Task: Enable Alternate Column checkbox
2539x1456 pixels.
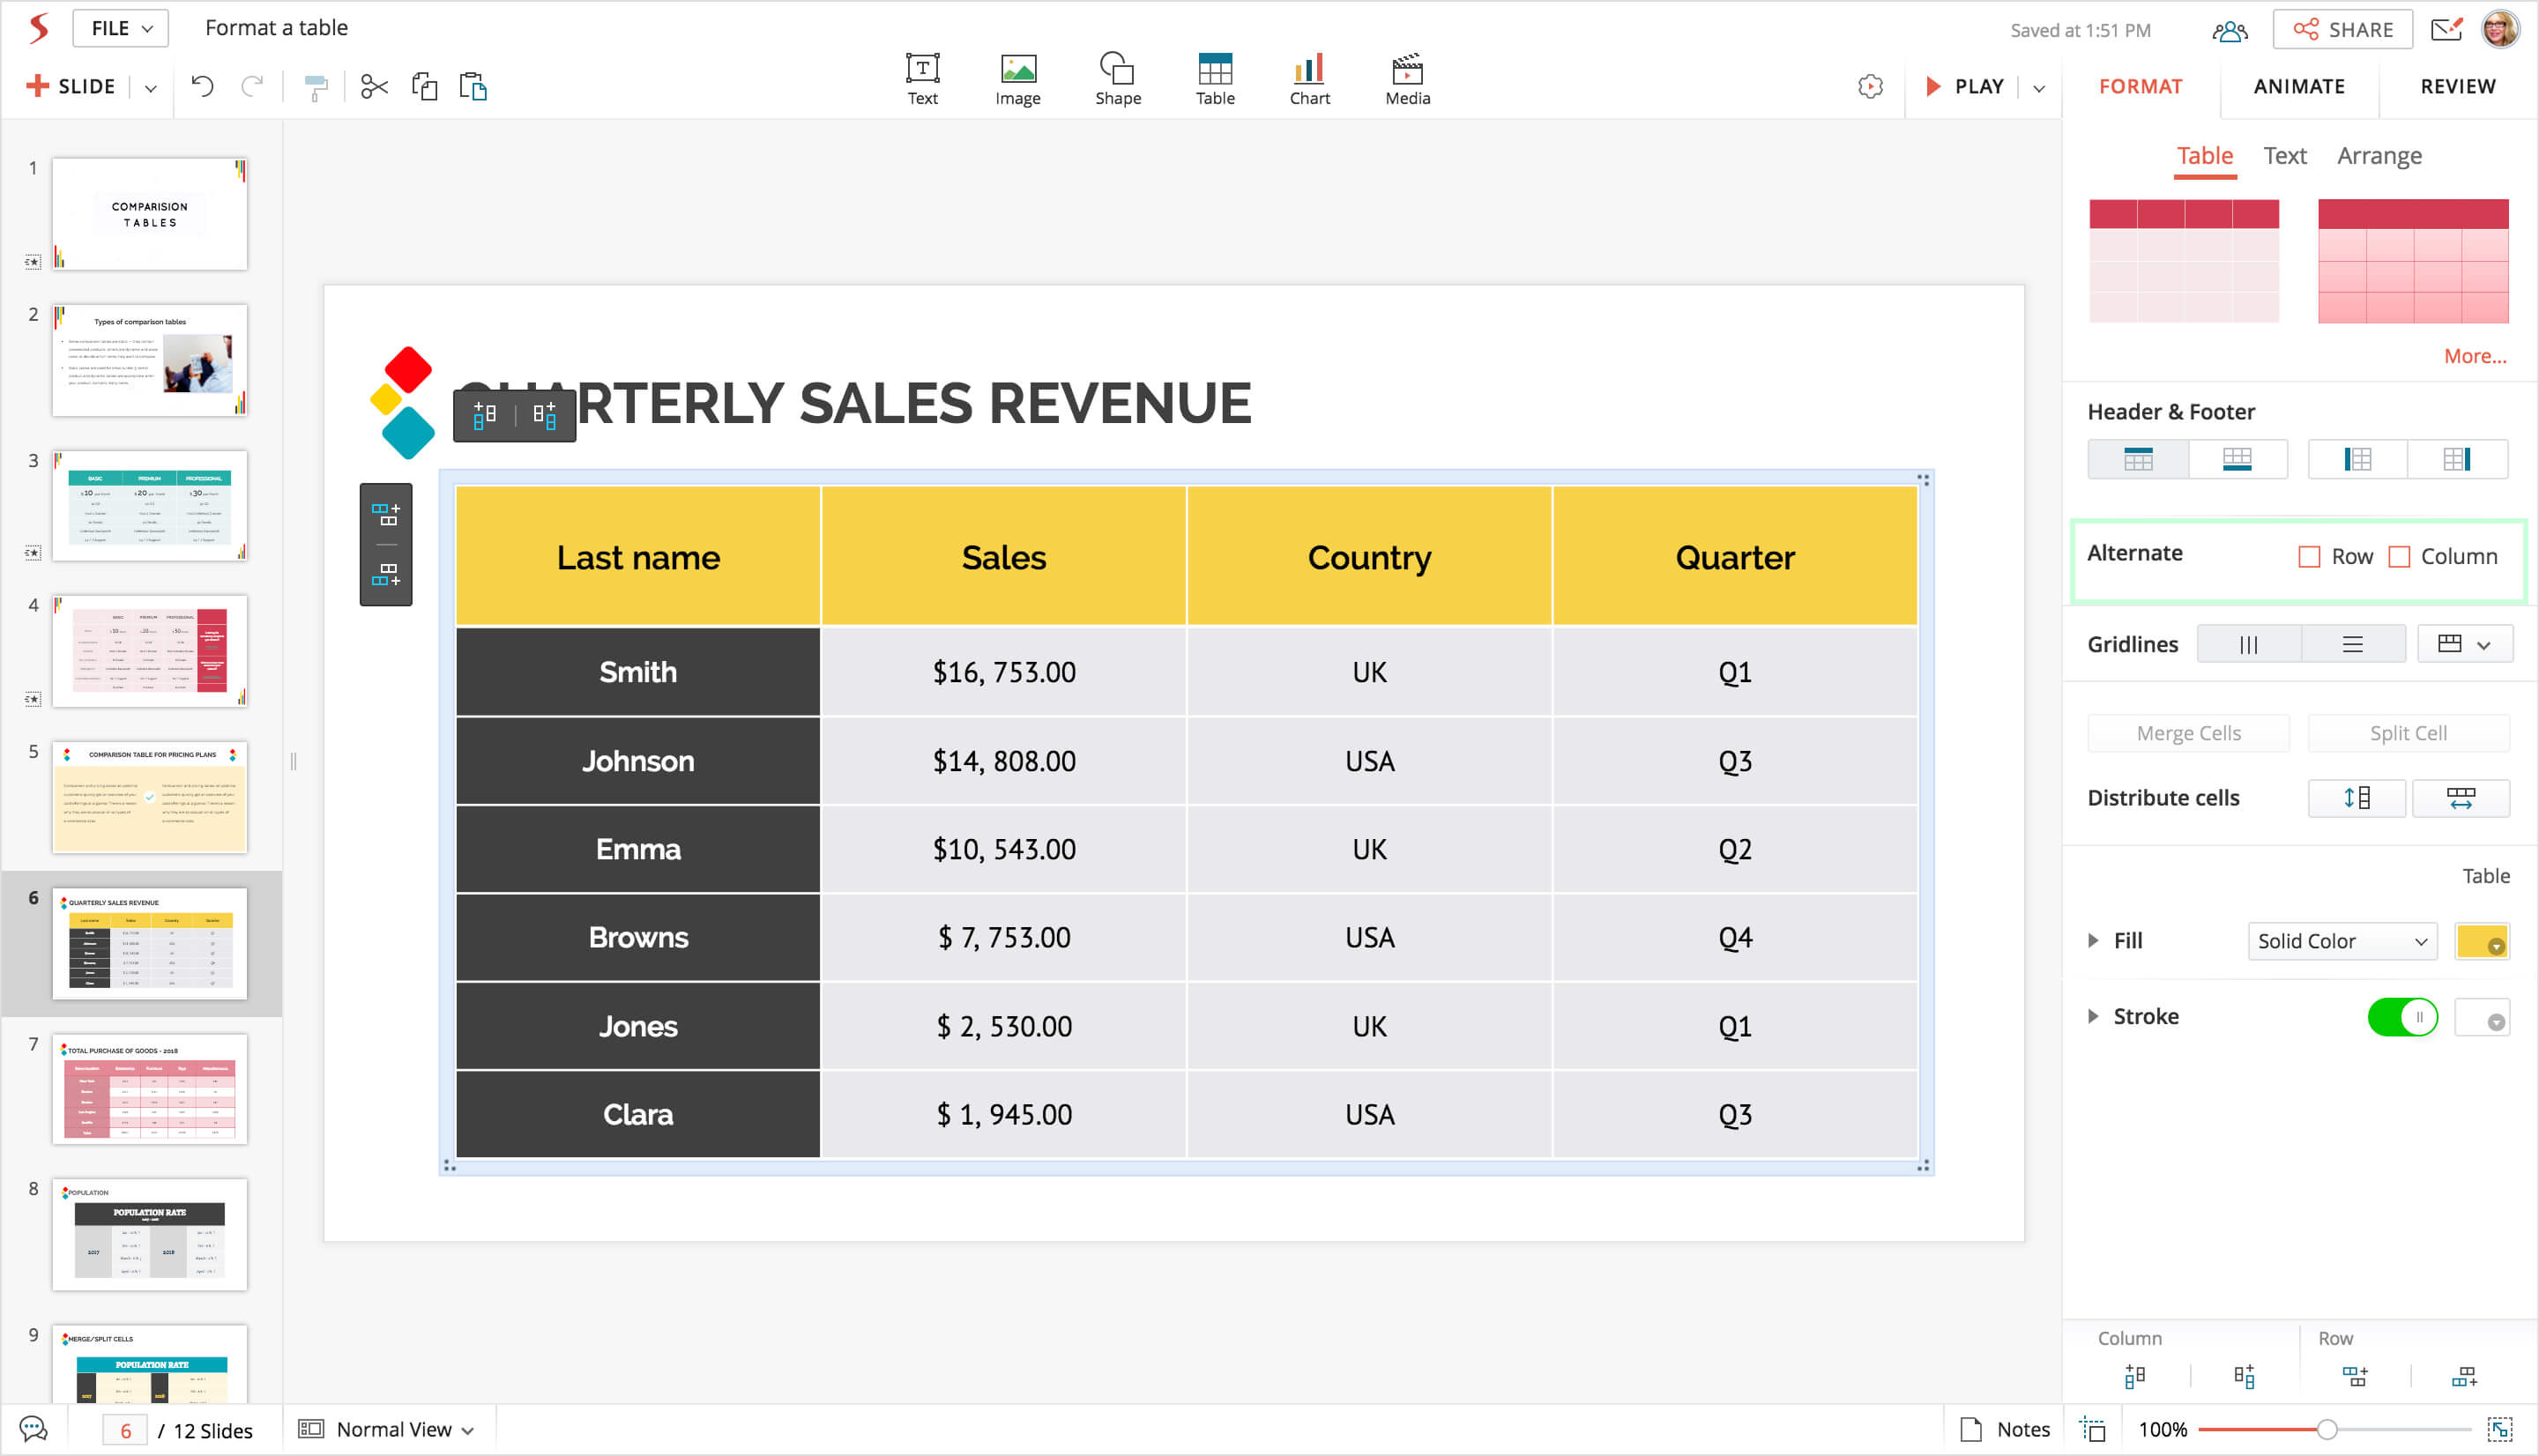Action: [2399, 557]
